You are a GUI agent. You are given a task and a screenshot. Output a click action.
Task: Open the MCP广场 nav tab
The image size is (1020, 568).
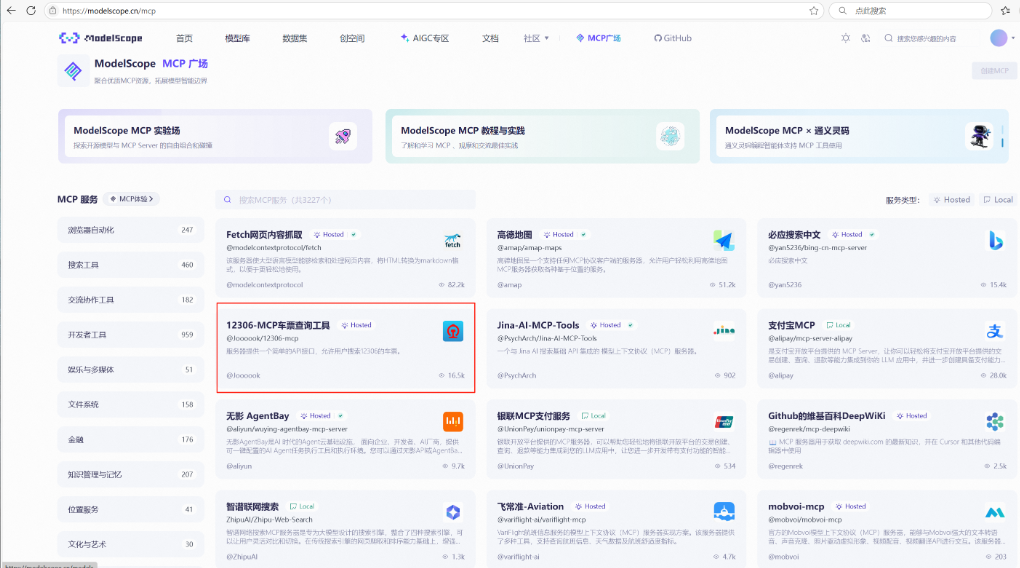coord(598,38)
